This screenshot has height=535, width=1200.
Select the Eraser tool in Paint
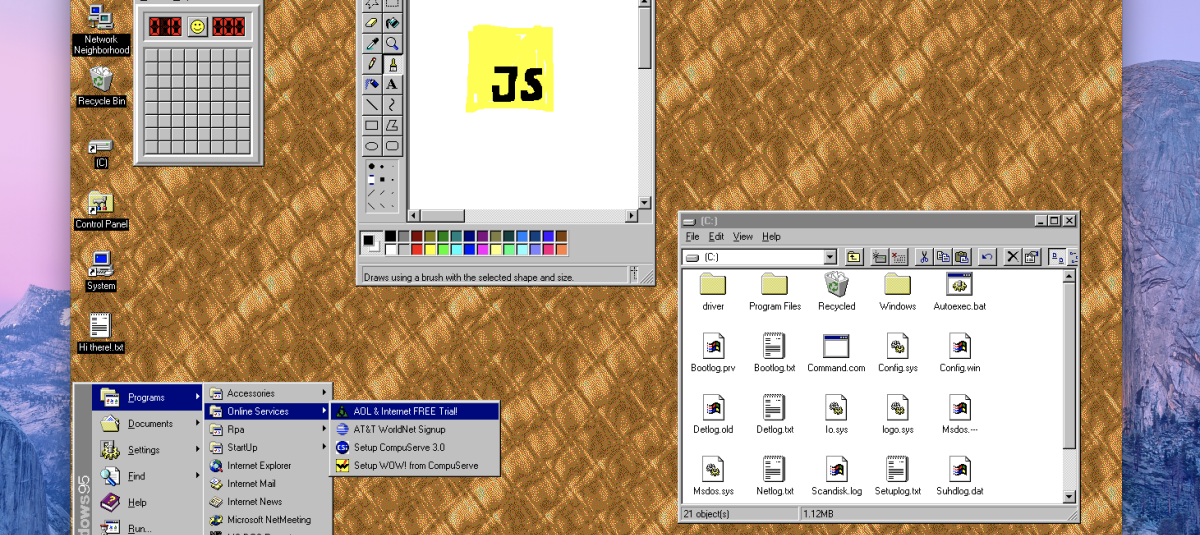point(371,22)
